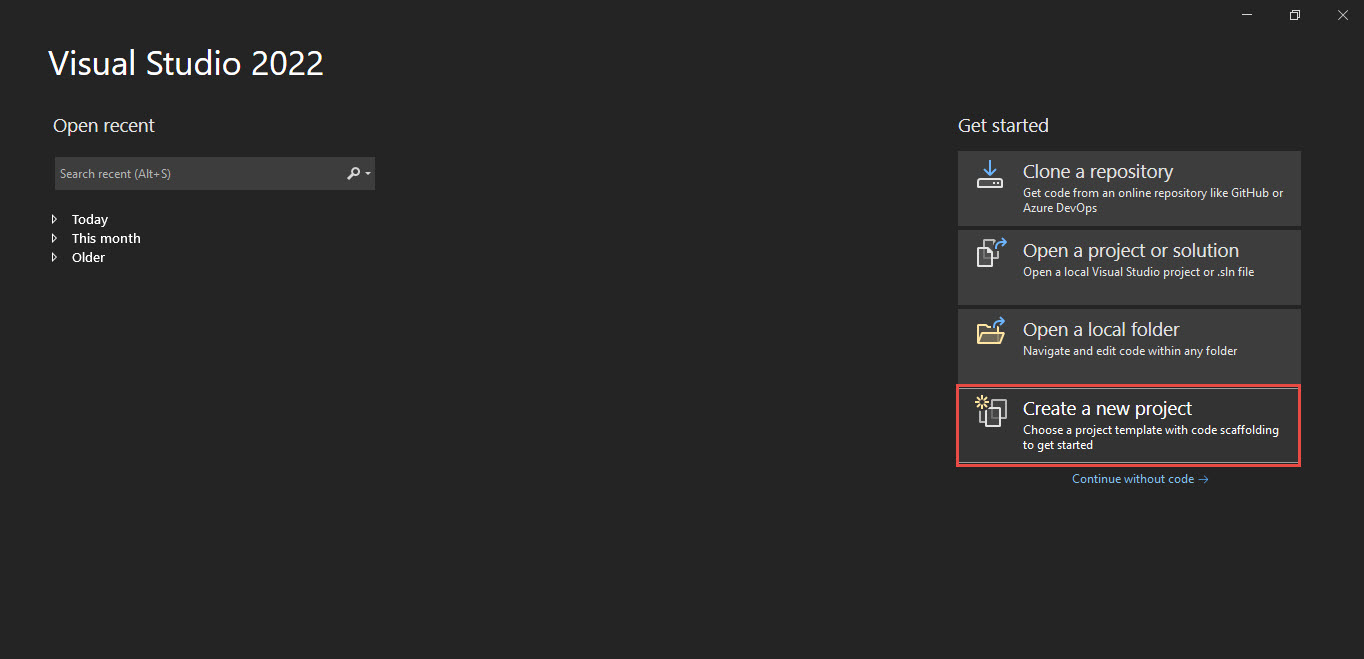Restore down the Visual Studio window
The height and width of the screenshot is (659, 1364).
click(1295, 15)
